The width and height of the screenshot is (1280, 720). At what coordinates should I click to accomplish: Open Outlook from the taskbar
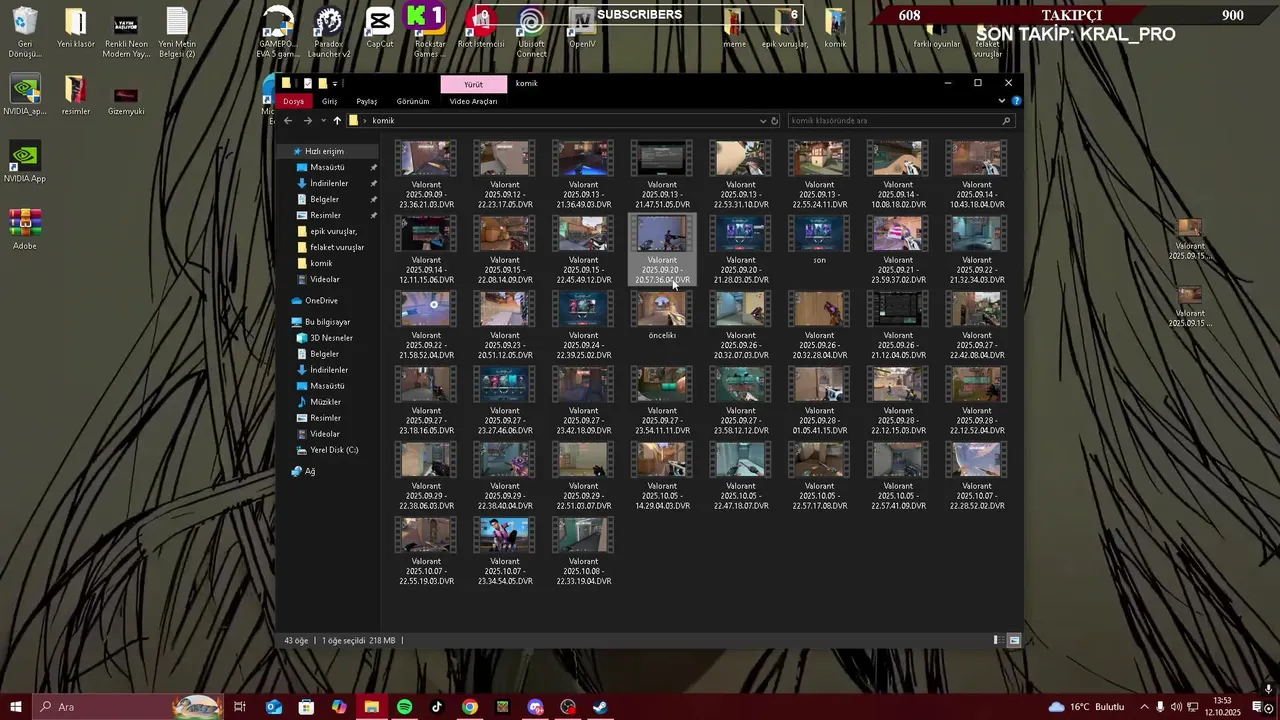(273, 707)
